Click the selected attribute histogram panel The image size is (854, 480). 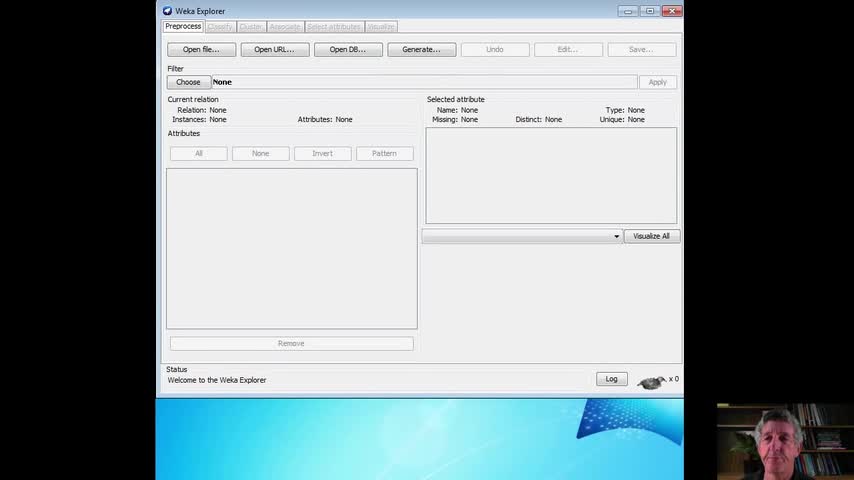pos(551,175)
